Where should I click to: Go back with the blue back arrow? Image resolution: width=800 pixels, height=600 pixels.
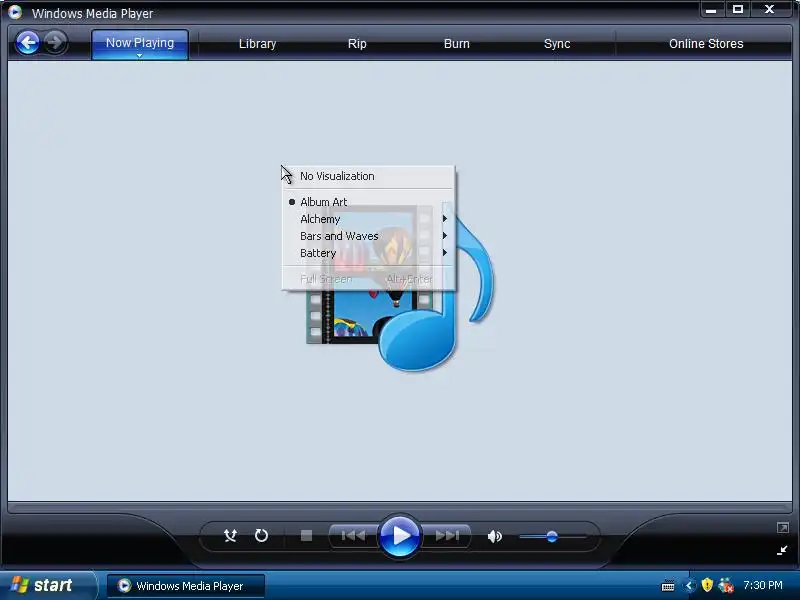tap(28, 43)
